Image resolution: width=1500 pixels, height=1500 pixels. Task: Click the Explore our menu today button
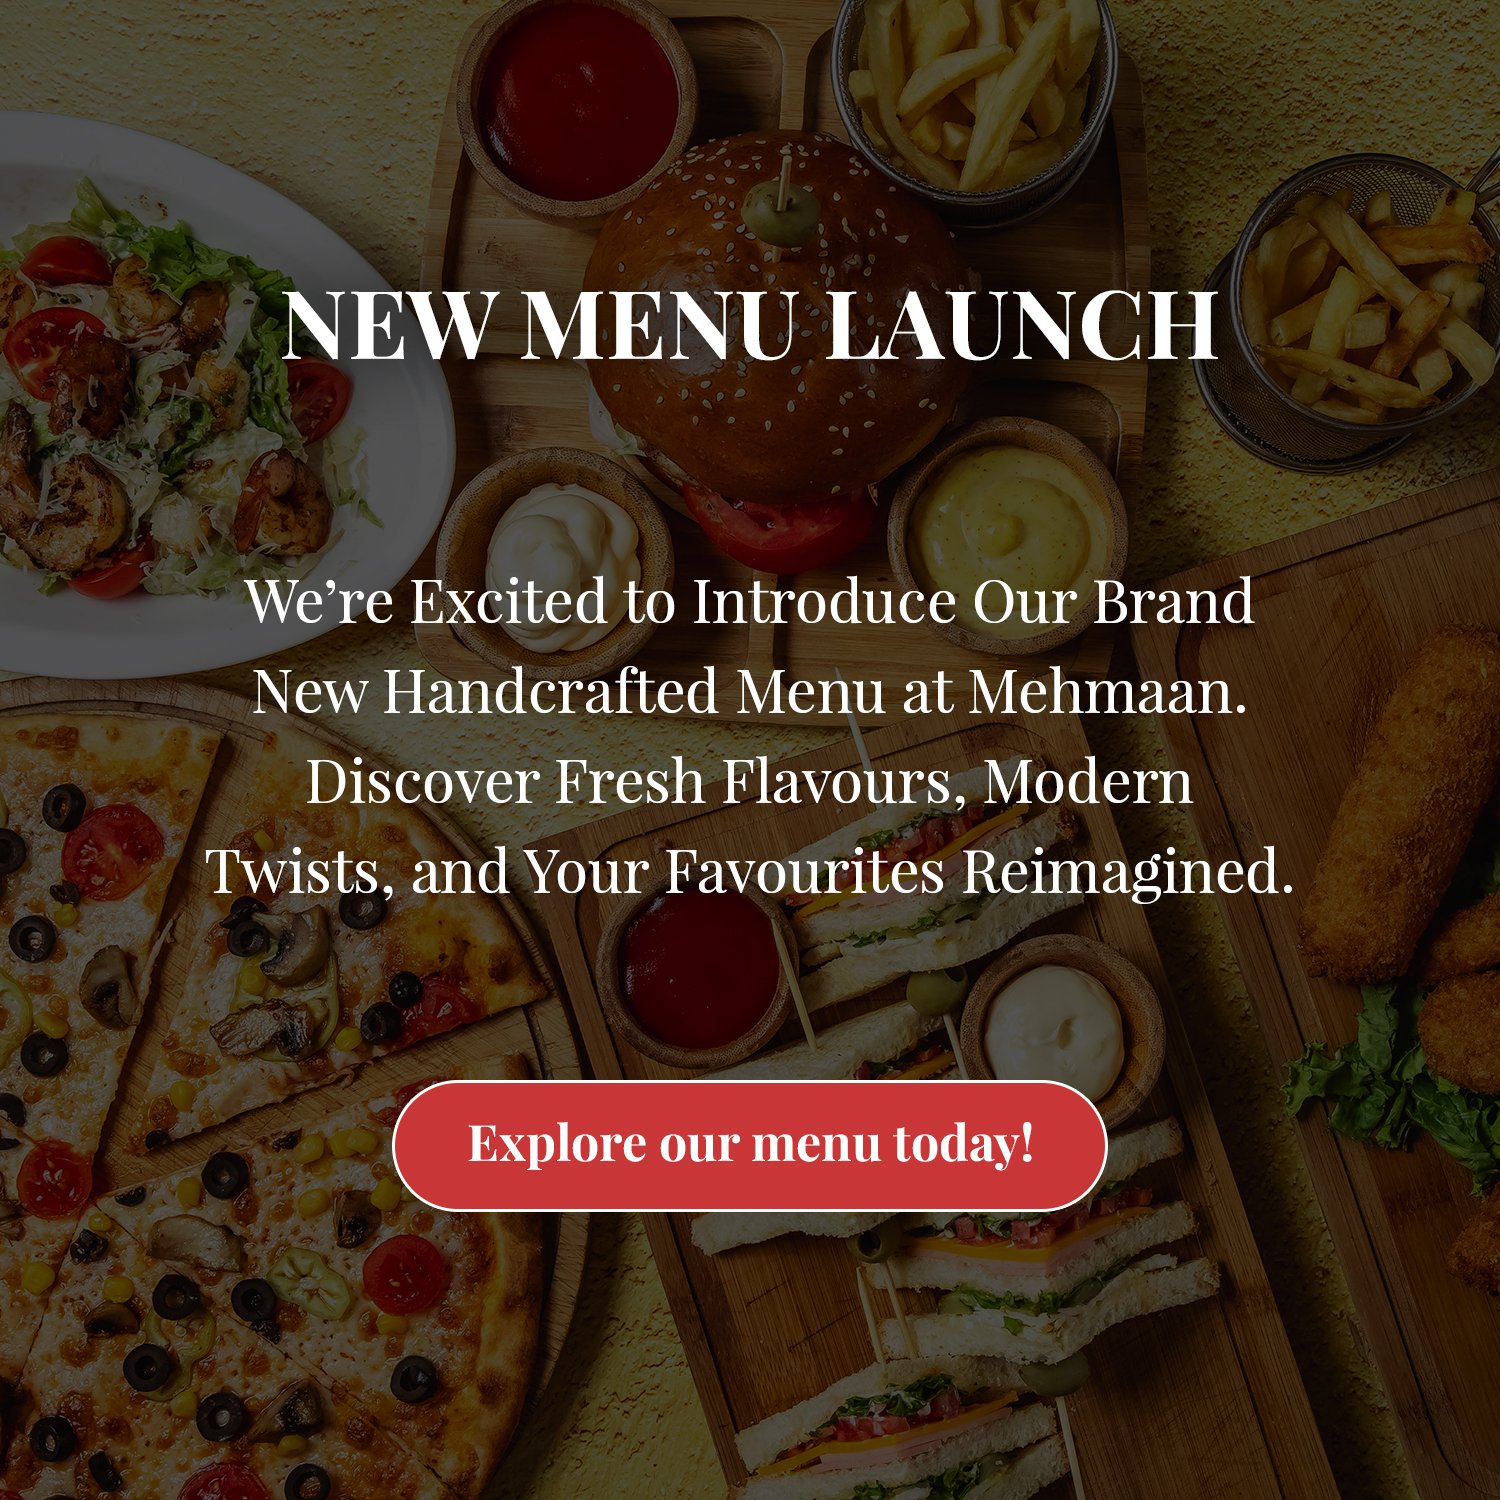coord(750,1145)
